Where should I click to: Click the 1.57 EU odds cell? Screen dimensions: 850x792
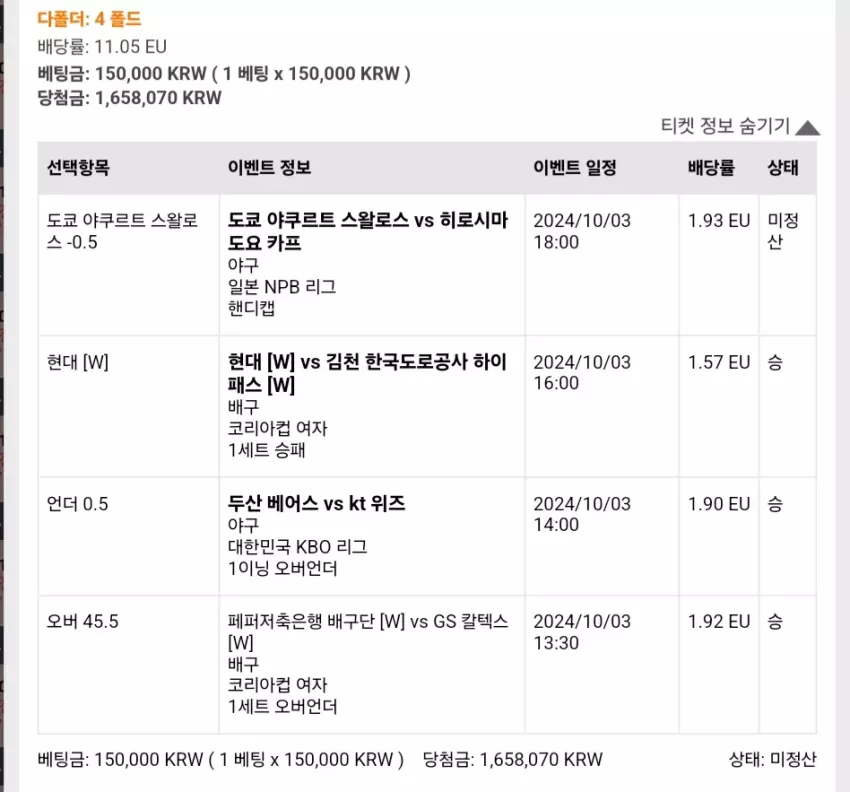coord(719,362)
